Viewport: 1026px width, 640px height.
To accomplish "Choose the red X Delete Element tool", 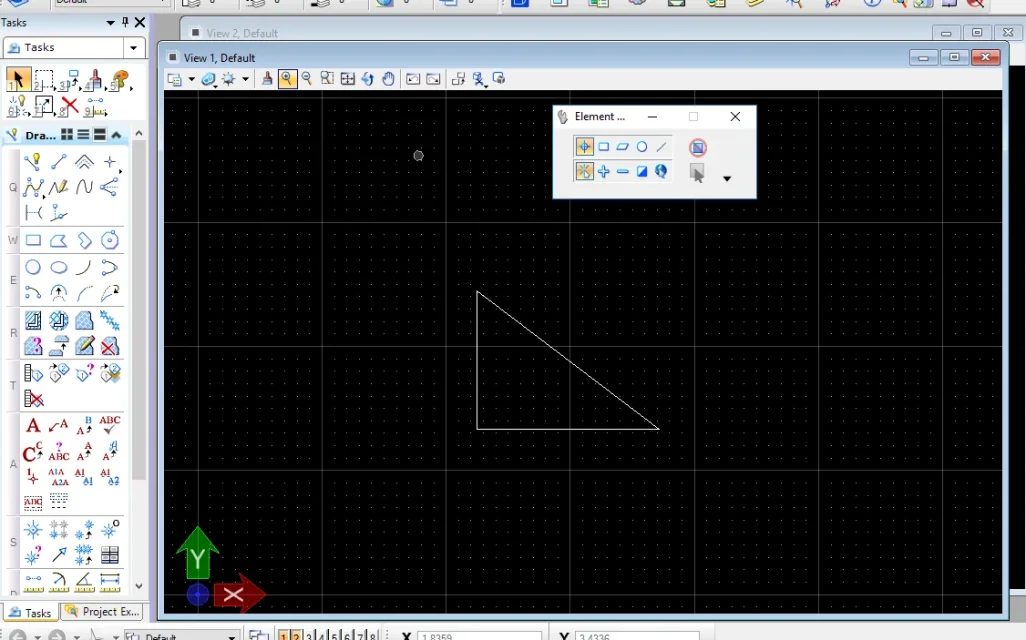I will [x=69, y=105].
